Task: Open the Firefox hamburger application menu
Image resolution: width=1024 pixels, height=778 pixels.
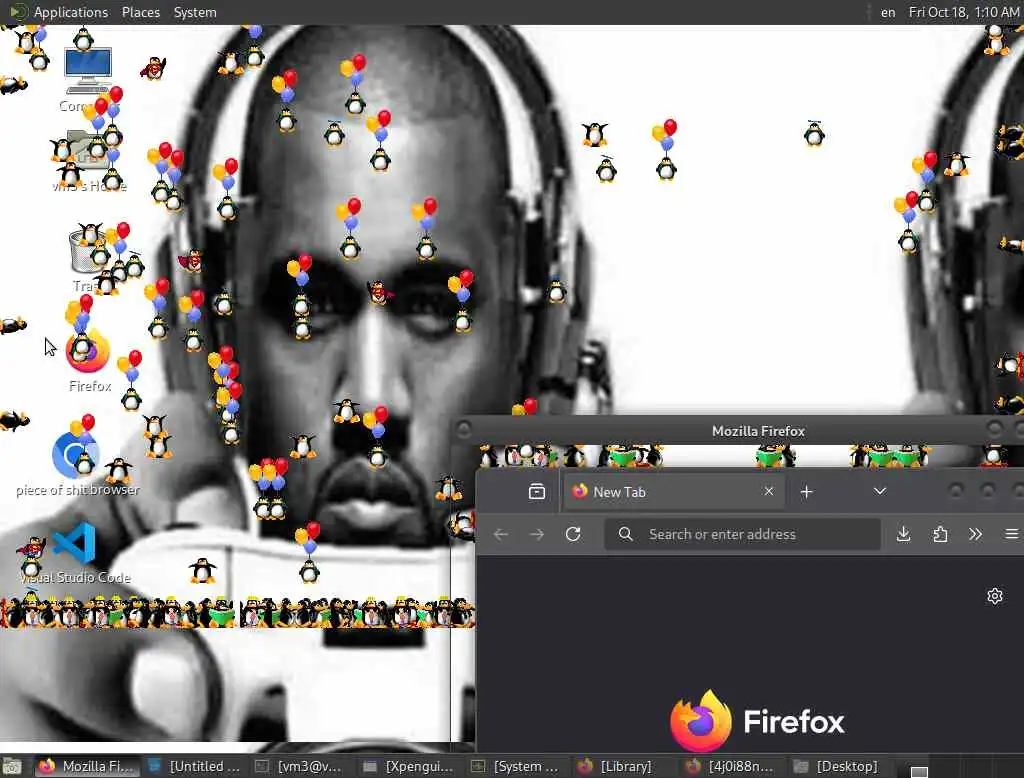Action: pos(1012,534)
